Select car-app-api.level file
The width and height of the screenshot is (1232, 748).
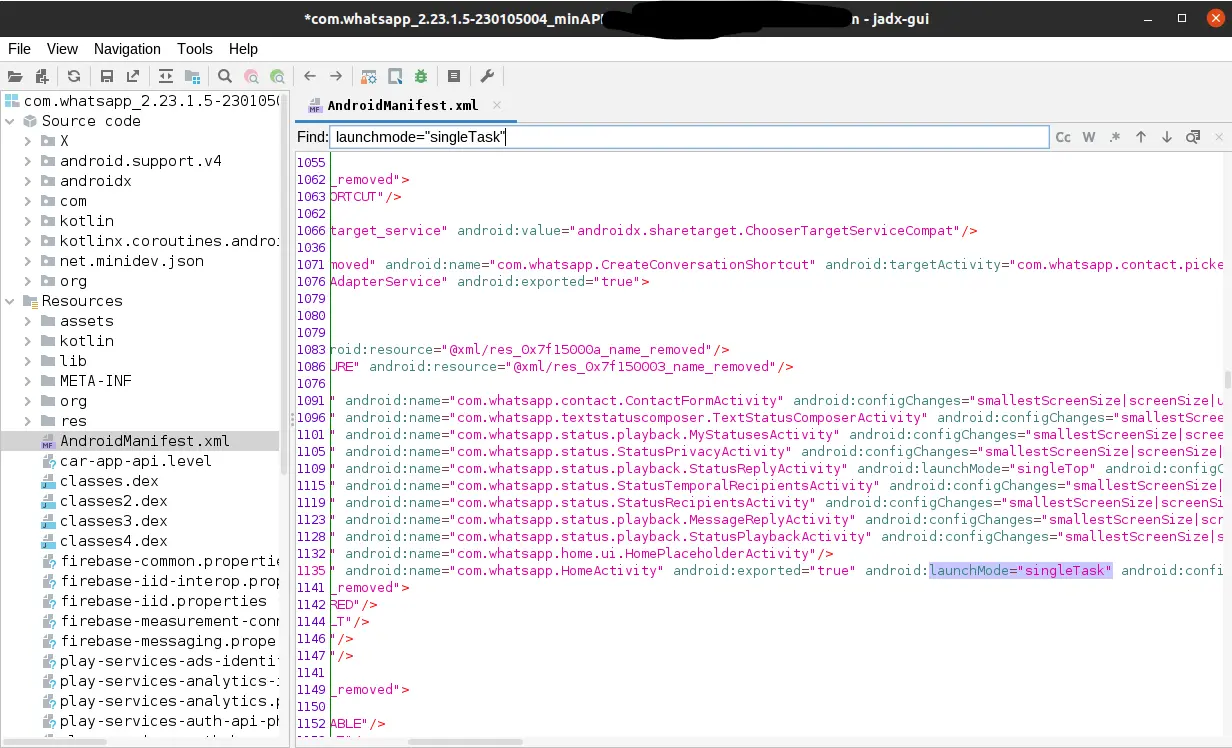point(135,461)
